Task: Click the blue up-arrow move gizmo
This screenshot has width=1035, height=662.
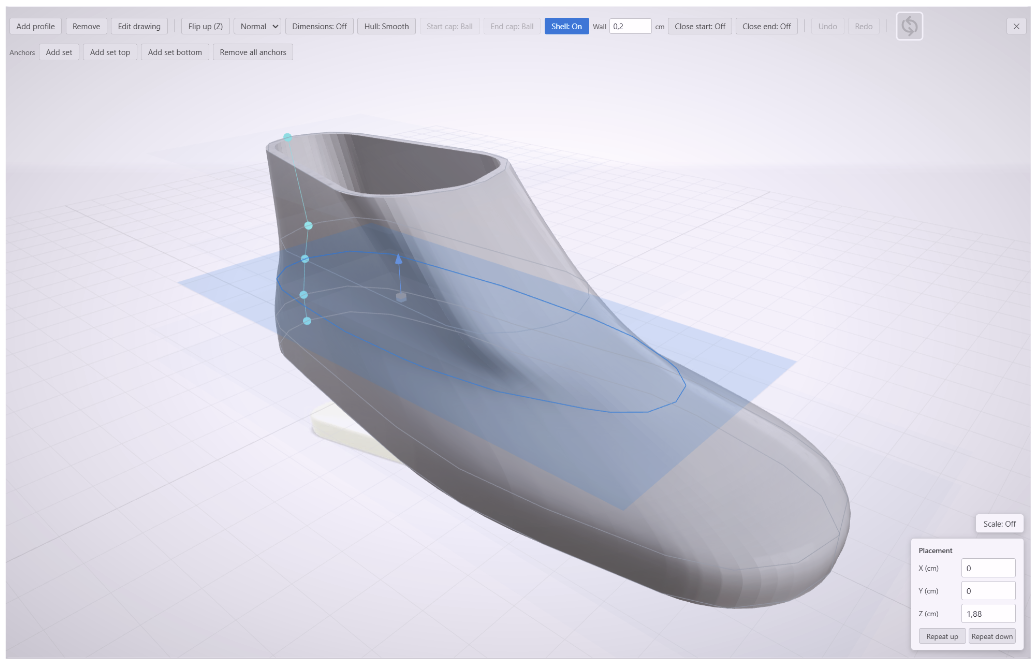Action: [x=399, y=259]
